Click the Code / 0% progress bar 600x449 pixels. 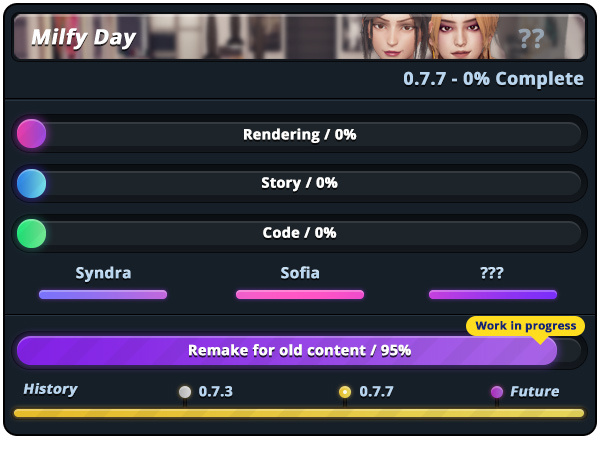point(299,233)
